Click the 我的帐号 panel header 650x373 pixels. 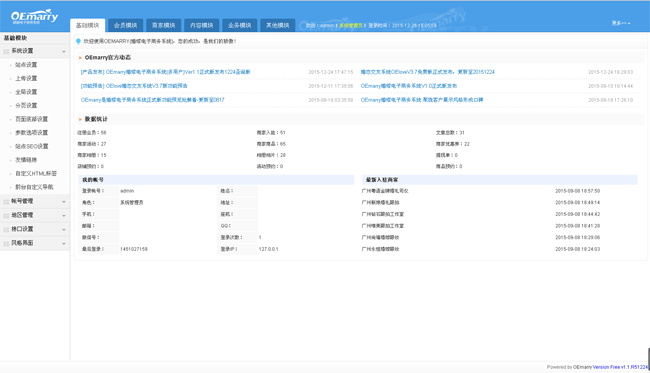pyautogui.click(x=216, y=180)
